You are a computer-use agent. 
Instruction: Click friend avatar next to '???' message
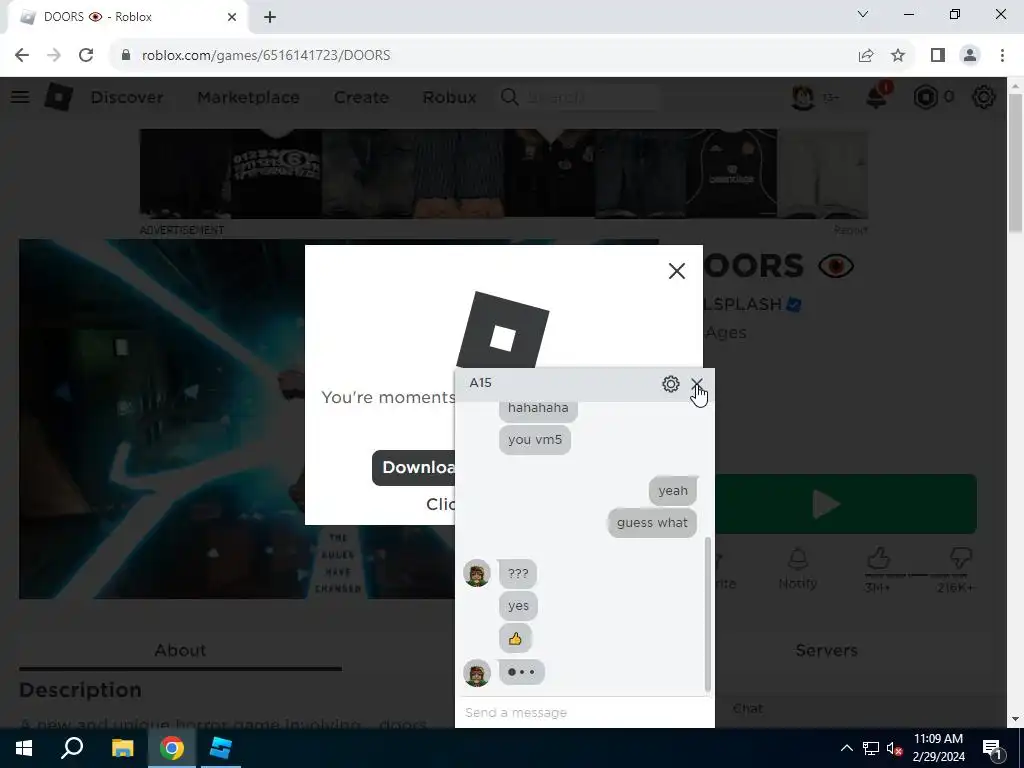point(477,573)
